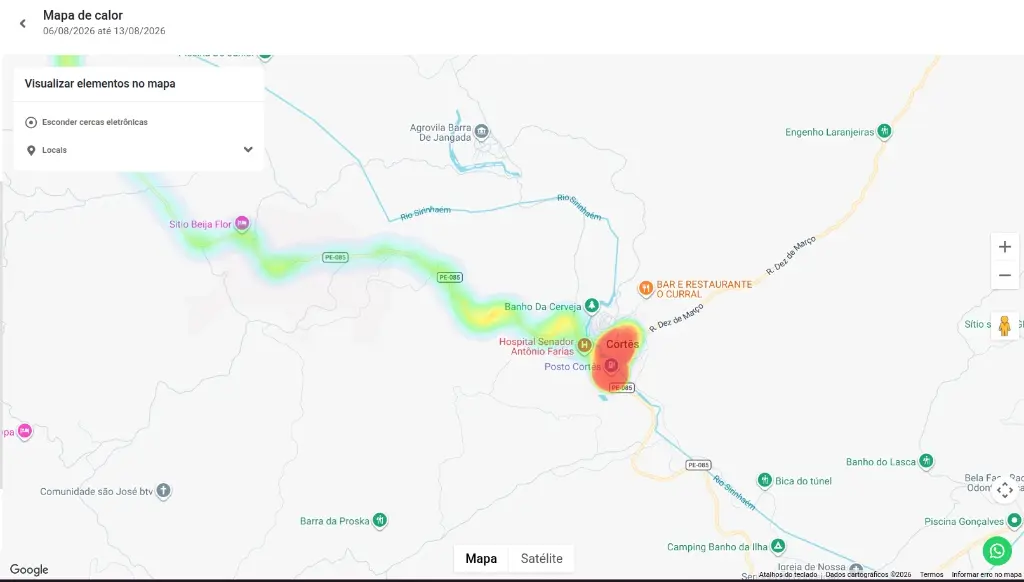
Task: Click the Visualizar elementos no mapa heading
Action: tap(100, 84)
